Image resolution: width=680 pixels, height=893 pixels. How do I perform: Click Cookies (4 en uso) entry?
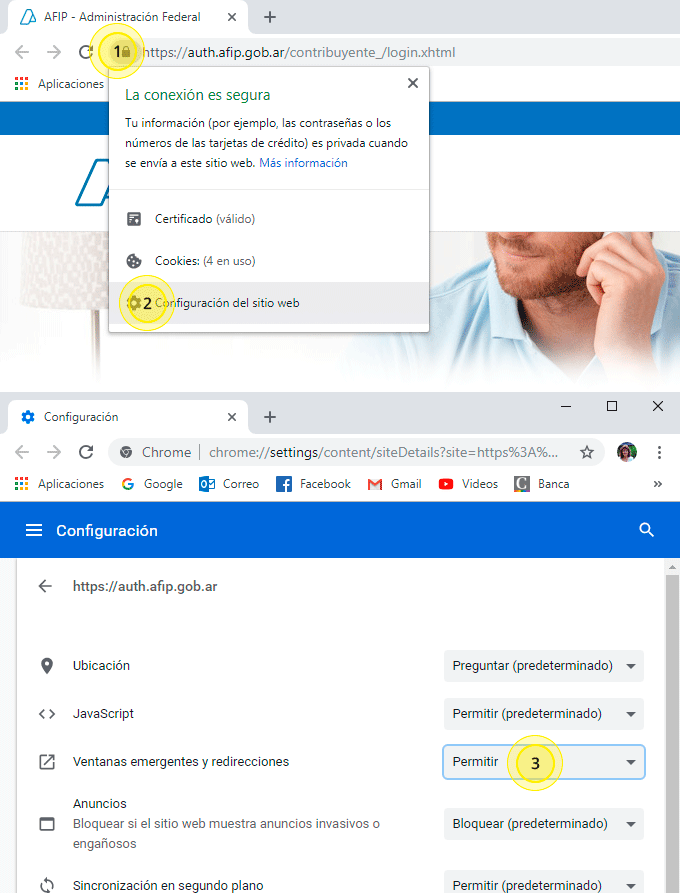pyautogui.click(x=269, y=261)
